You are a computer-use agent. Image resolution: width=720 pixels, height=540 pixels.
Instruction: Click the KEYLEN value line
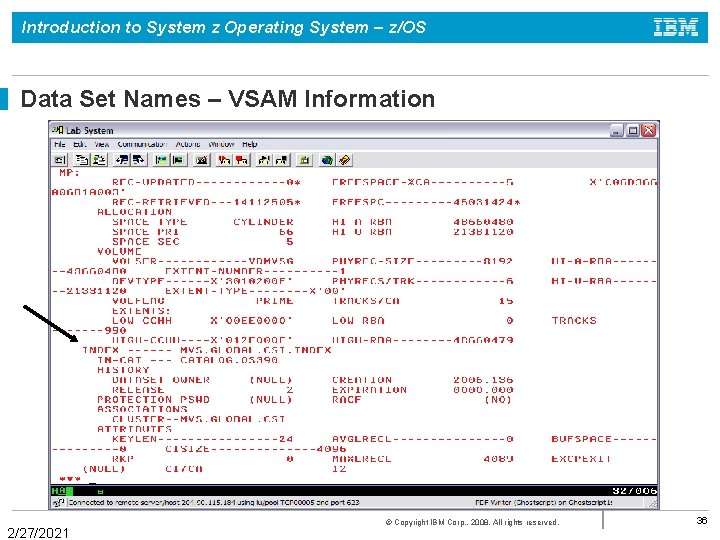pyautogui.click(x=202, y=439)
